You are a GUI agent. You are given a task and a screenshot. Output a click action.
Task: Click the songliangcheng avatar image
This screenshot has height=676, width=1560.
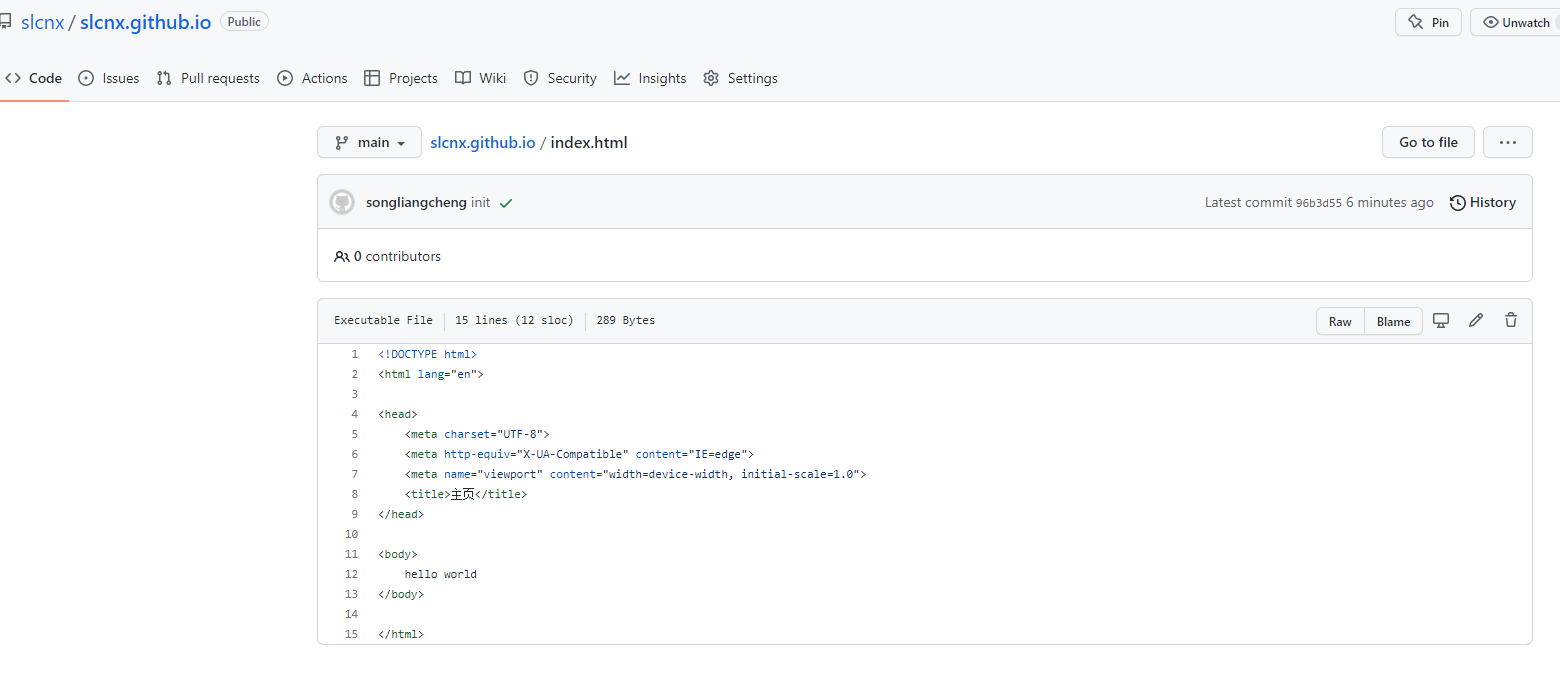(342, 202)
